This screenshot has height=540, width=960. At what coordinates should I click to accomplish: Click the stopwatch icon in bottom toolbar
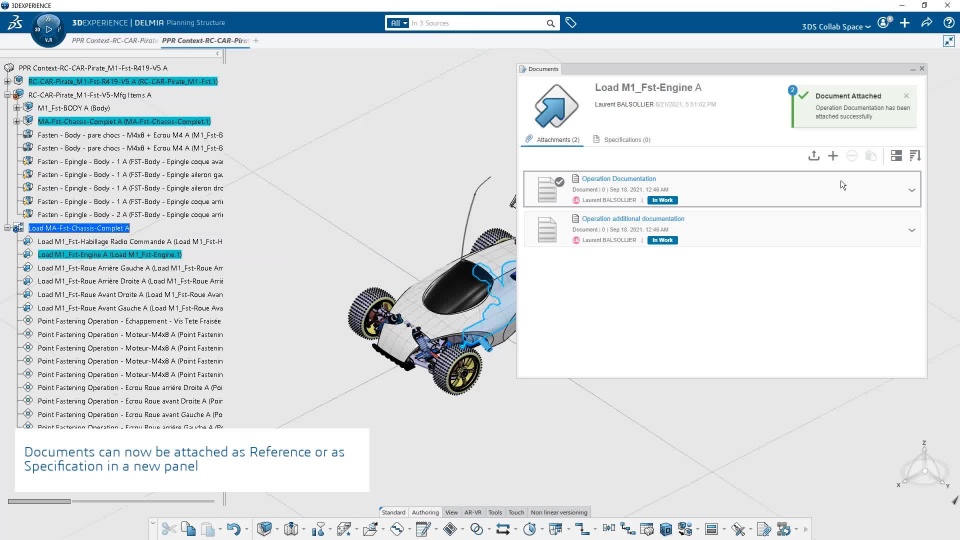[529, 529]
